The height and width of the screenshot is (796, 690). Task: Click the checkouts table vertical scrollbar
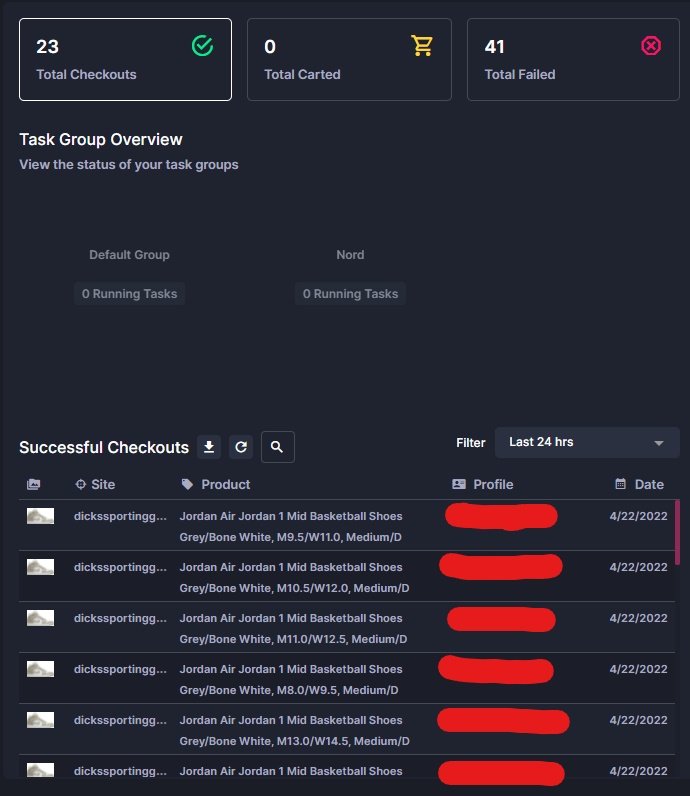tap(677, 532)
